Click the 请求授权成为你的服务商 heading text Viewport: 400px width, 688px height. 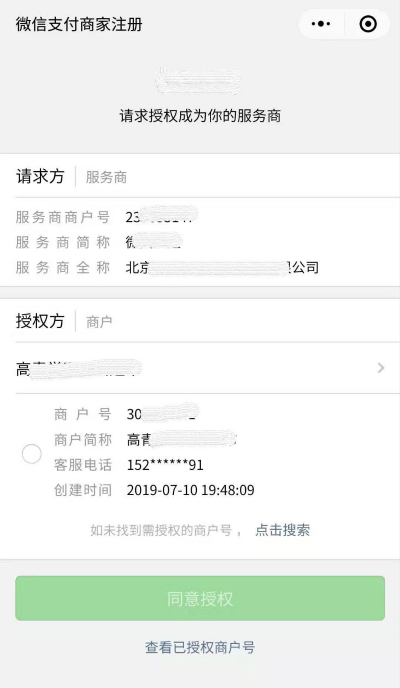(x=200, y=116)
